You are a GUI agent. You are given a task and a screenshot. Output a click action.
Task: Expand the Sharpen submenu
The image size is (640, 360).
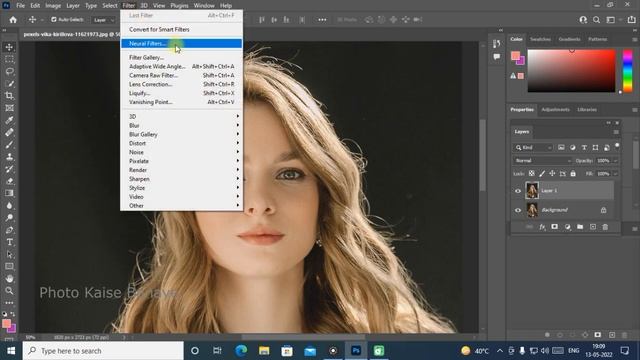point(181,179)
